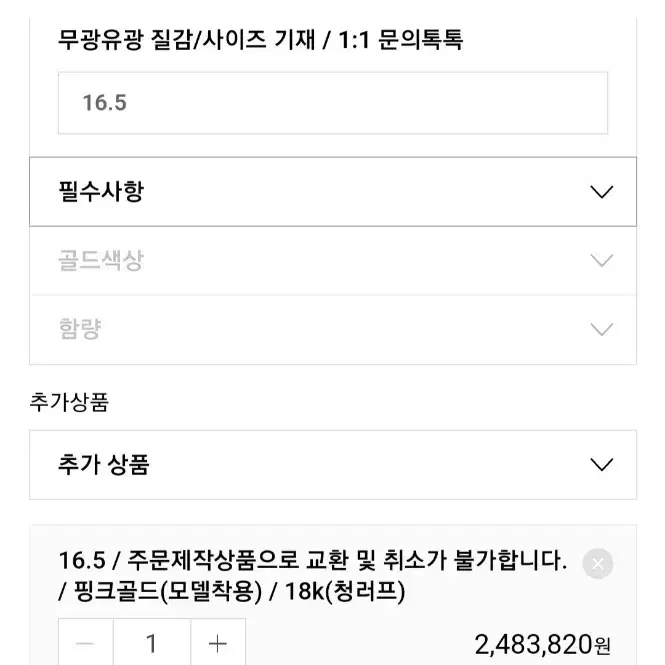Open the 함량 dropdown
Viewport: 665px width, 665px height.
coord(332,330)
